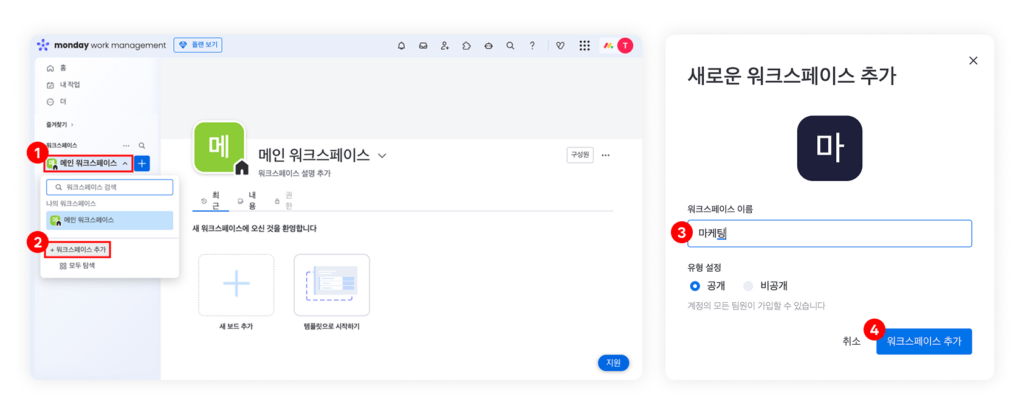Click 취소 to cancel the dialog
Image resolution: width=1024 pixels, height=411 pixels.
tap(851, 341)
